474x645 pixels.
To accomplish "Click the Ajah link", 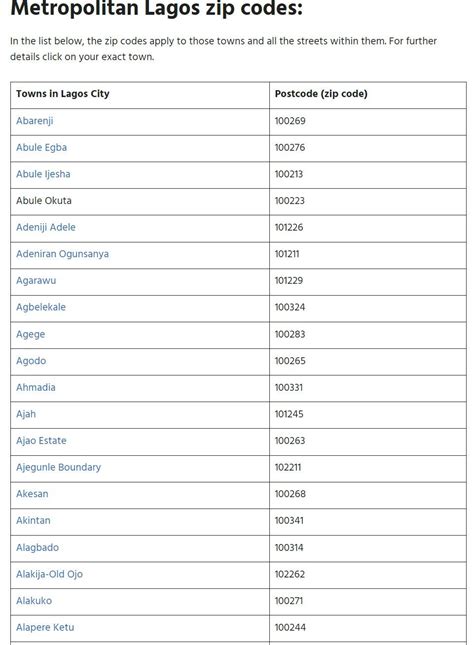I will click(x=26, y=414).
